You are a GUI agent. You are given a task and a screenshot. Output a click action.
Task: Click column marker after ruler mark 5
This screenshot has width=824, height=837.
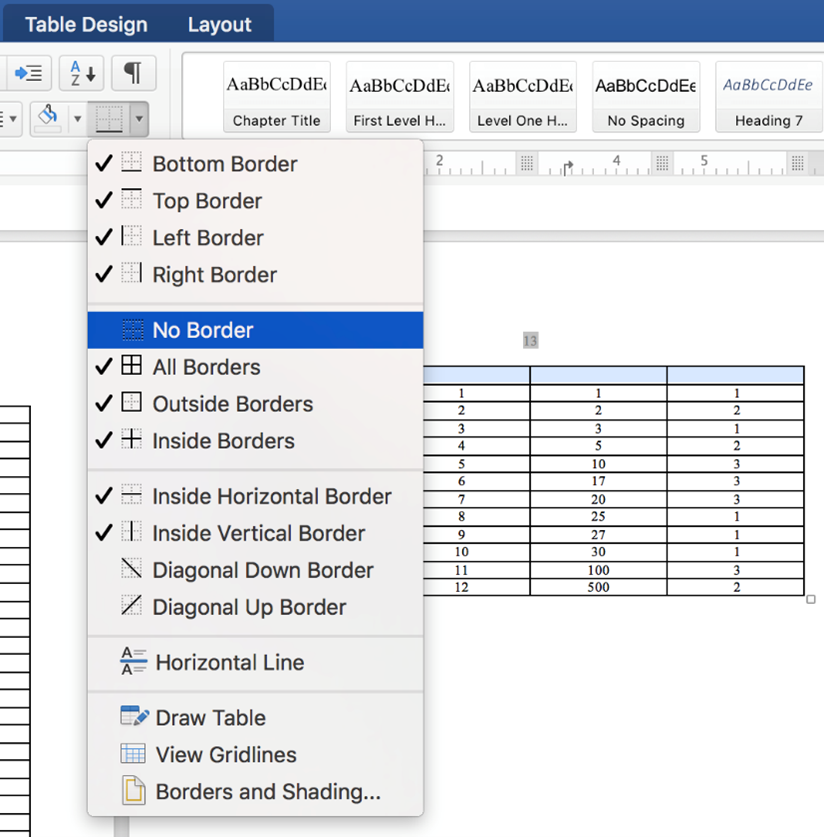click(x=797, y=163)
